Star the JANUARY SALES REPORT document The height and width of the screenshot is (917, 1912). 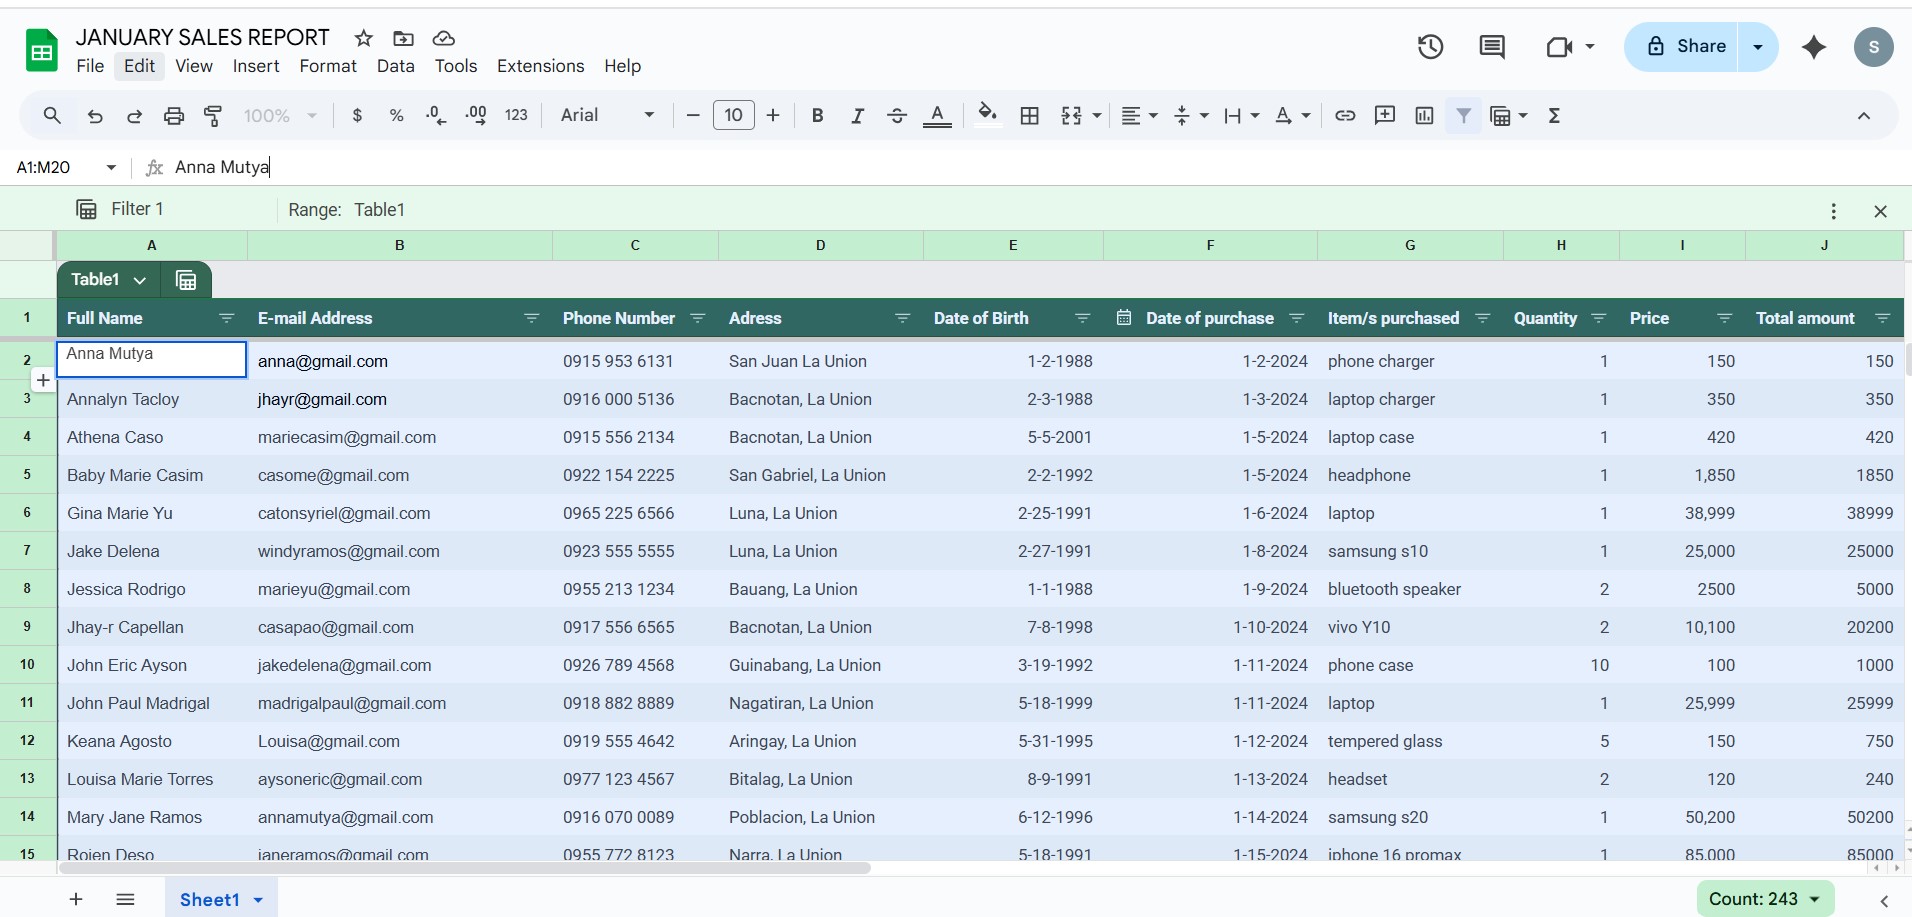coord(364,38)
